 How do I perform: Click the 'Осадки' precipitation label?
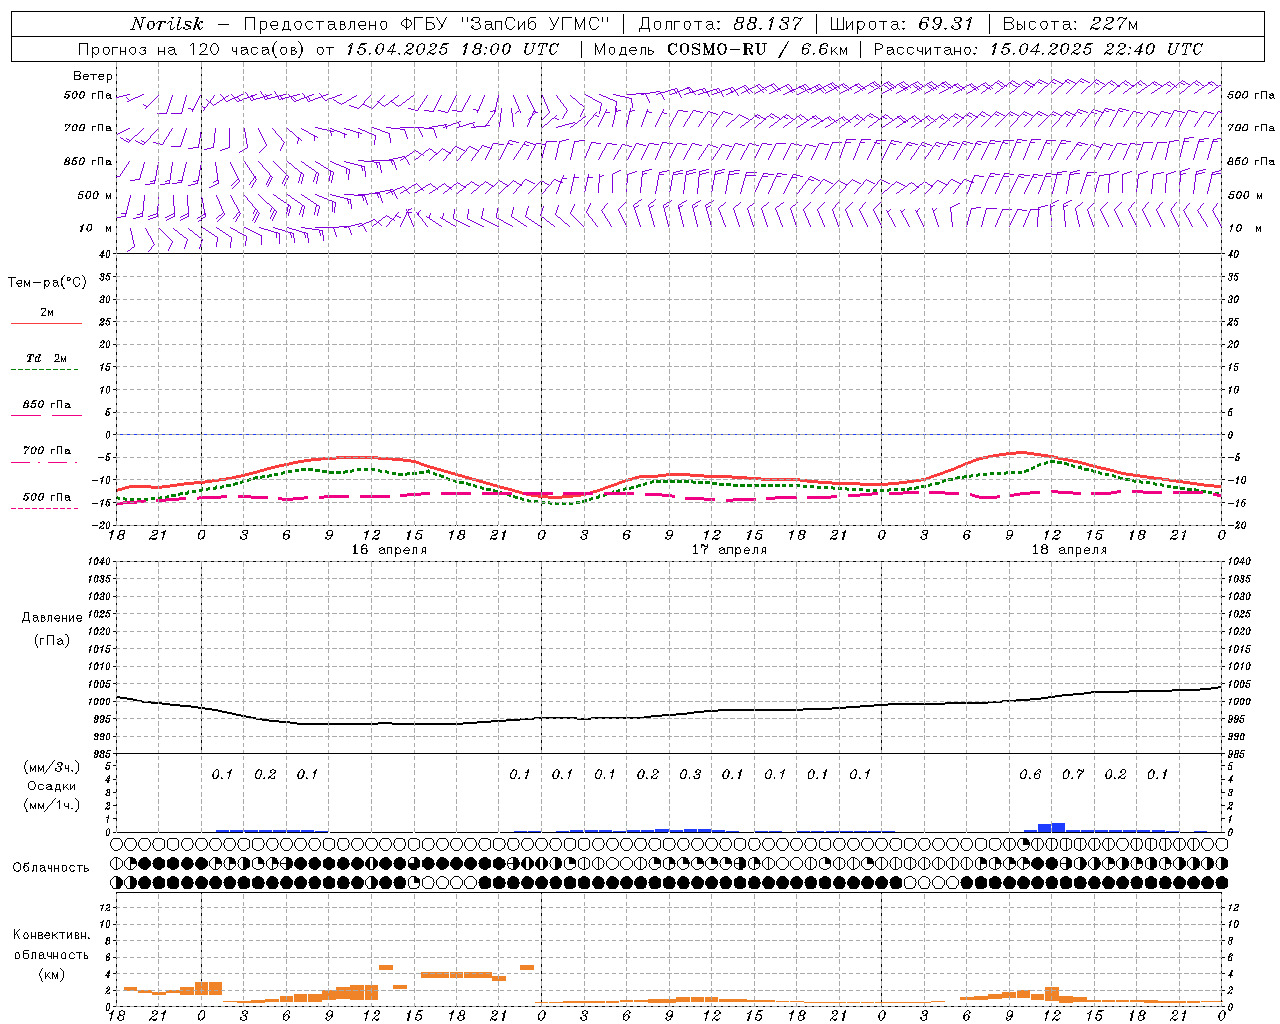(52, 786)
